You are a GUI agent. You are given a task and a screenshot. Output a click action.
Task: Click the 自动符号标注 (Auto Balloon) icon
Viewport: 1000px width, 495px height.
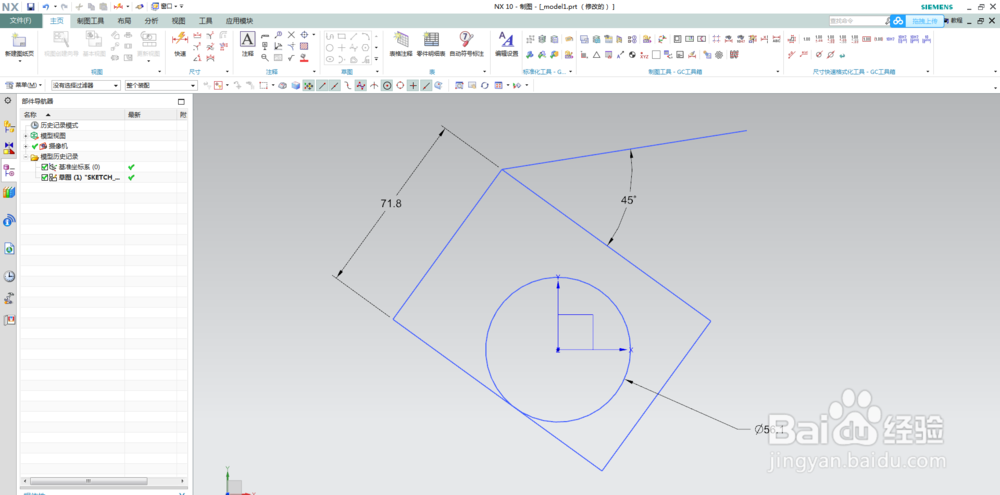coord(466,45)
